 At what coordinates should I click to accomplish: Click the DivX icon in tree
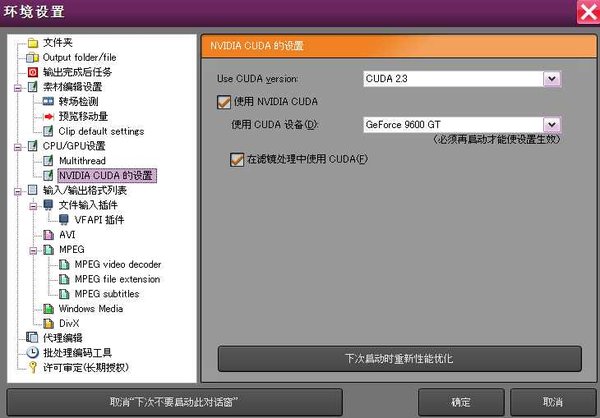coord(49,323)
